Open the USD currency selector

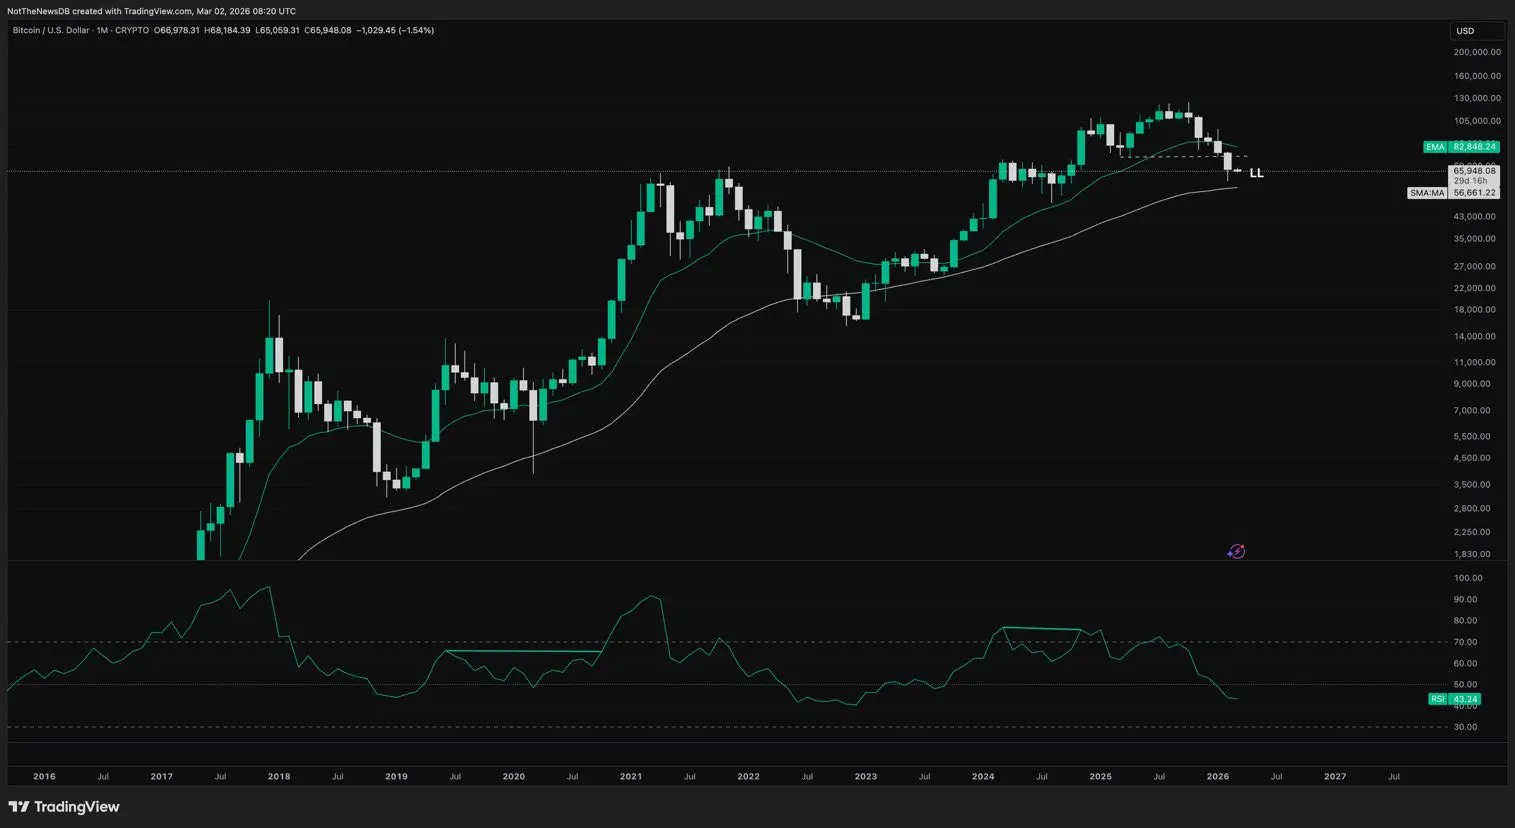1477,31
